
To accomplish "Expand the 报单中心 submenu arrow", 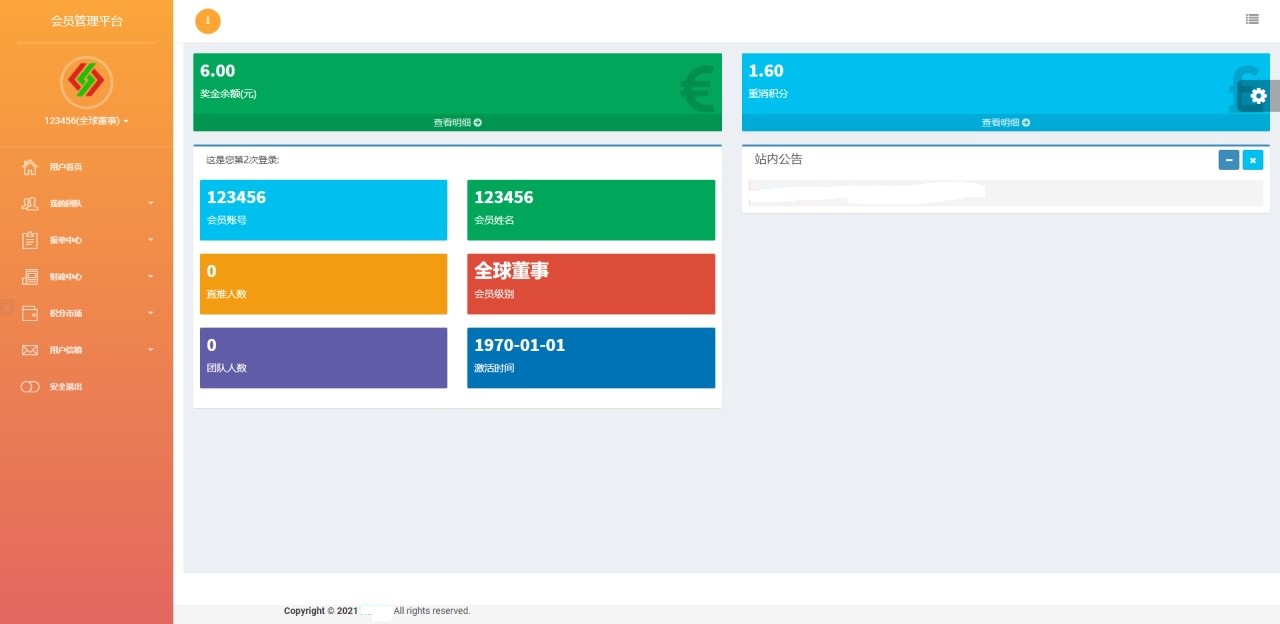I will point(151,240).
